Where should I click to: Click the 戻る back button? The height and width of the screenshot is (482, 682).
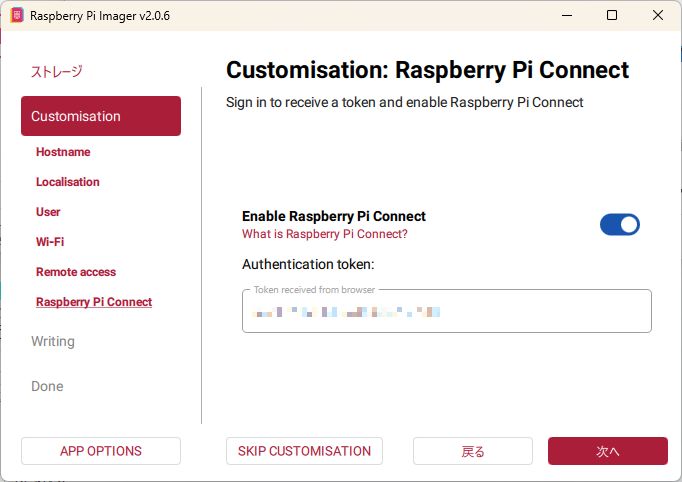[x=473, y=451]
